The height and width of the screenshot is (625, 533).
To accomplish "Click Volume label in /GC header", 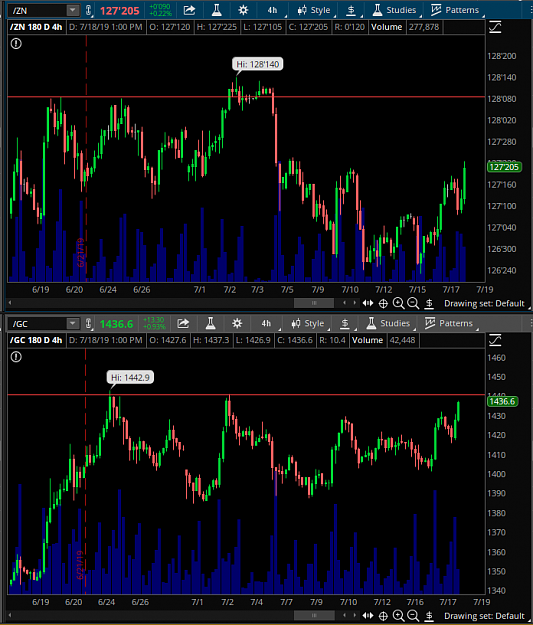I will pyautogui.click(x=367, y=340).
